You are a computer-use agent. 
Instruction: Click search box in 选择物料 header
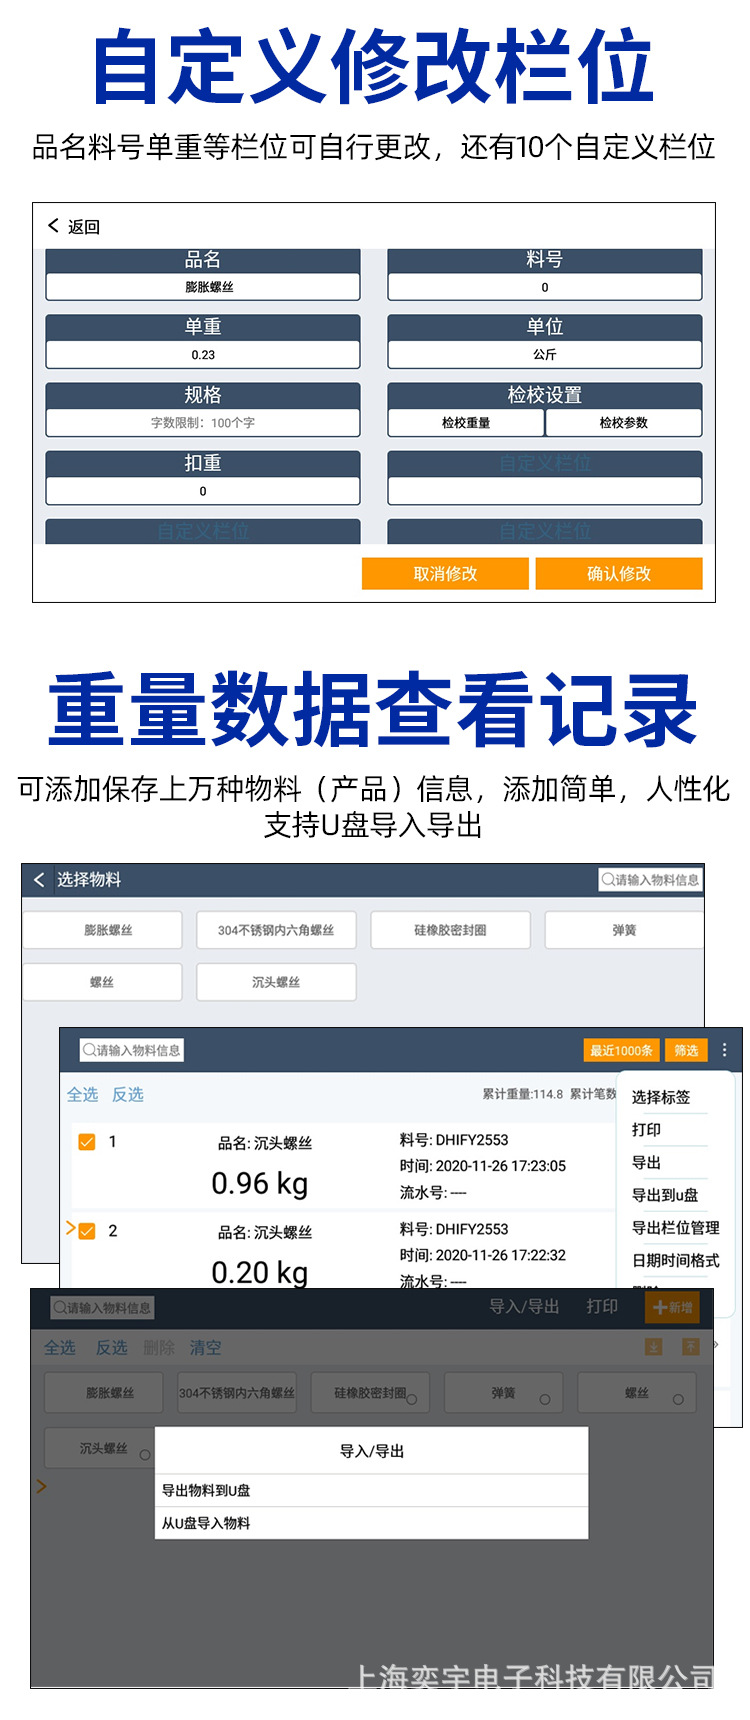click(x=650, y=880)
